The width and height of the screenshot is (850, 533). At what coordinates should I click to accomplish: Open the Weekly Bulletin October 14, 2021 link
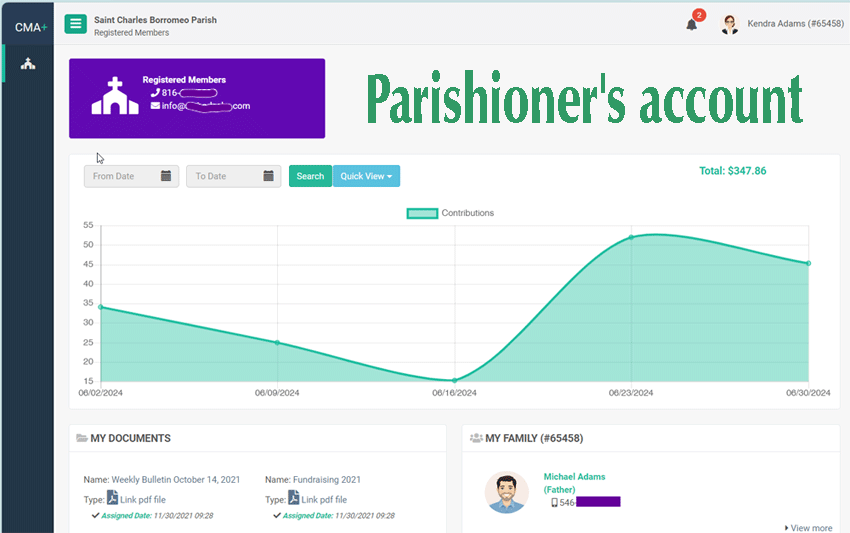pyautogui.click(x=177, y=480)
